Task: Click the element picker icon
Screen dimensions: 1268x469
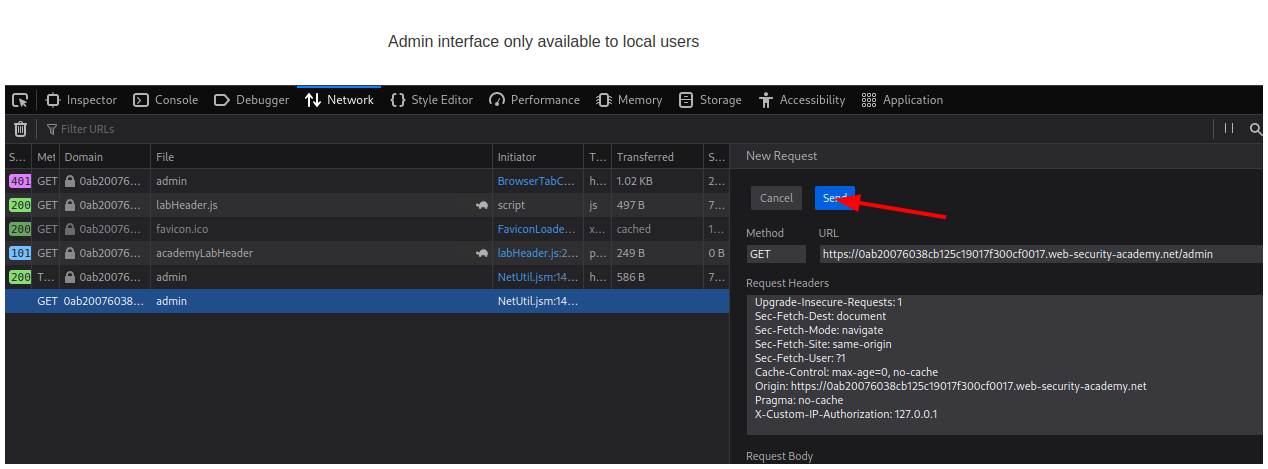Action: click(20, 100)
